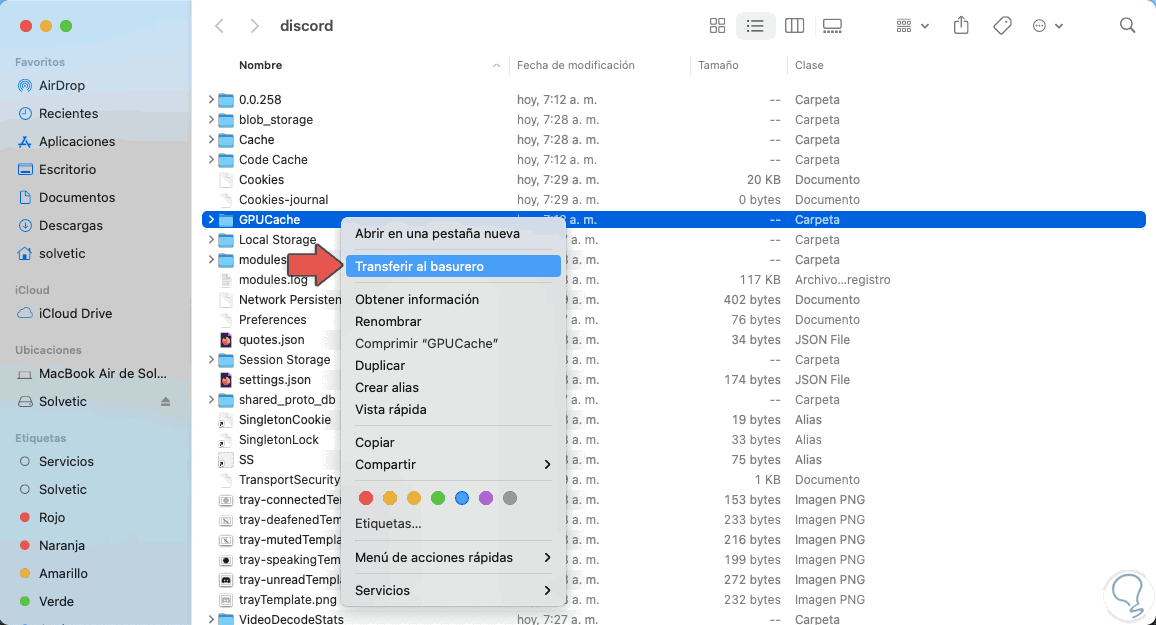Open AirDrop in the sidebar
This screenshot has width=1156, height=625.
click(62, 85)
